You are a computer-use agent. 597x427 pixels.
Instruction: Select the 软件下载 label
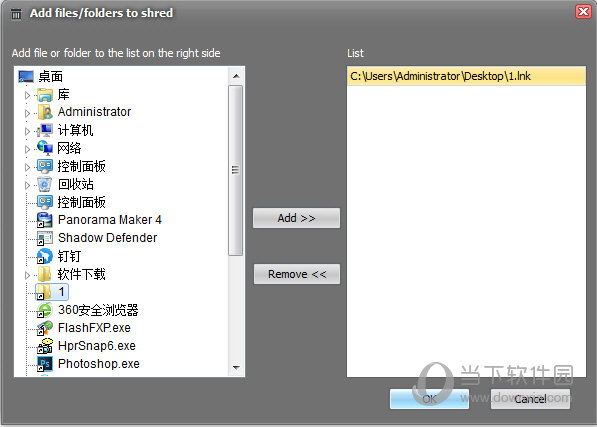(81, 274)
